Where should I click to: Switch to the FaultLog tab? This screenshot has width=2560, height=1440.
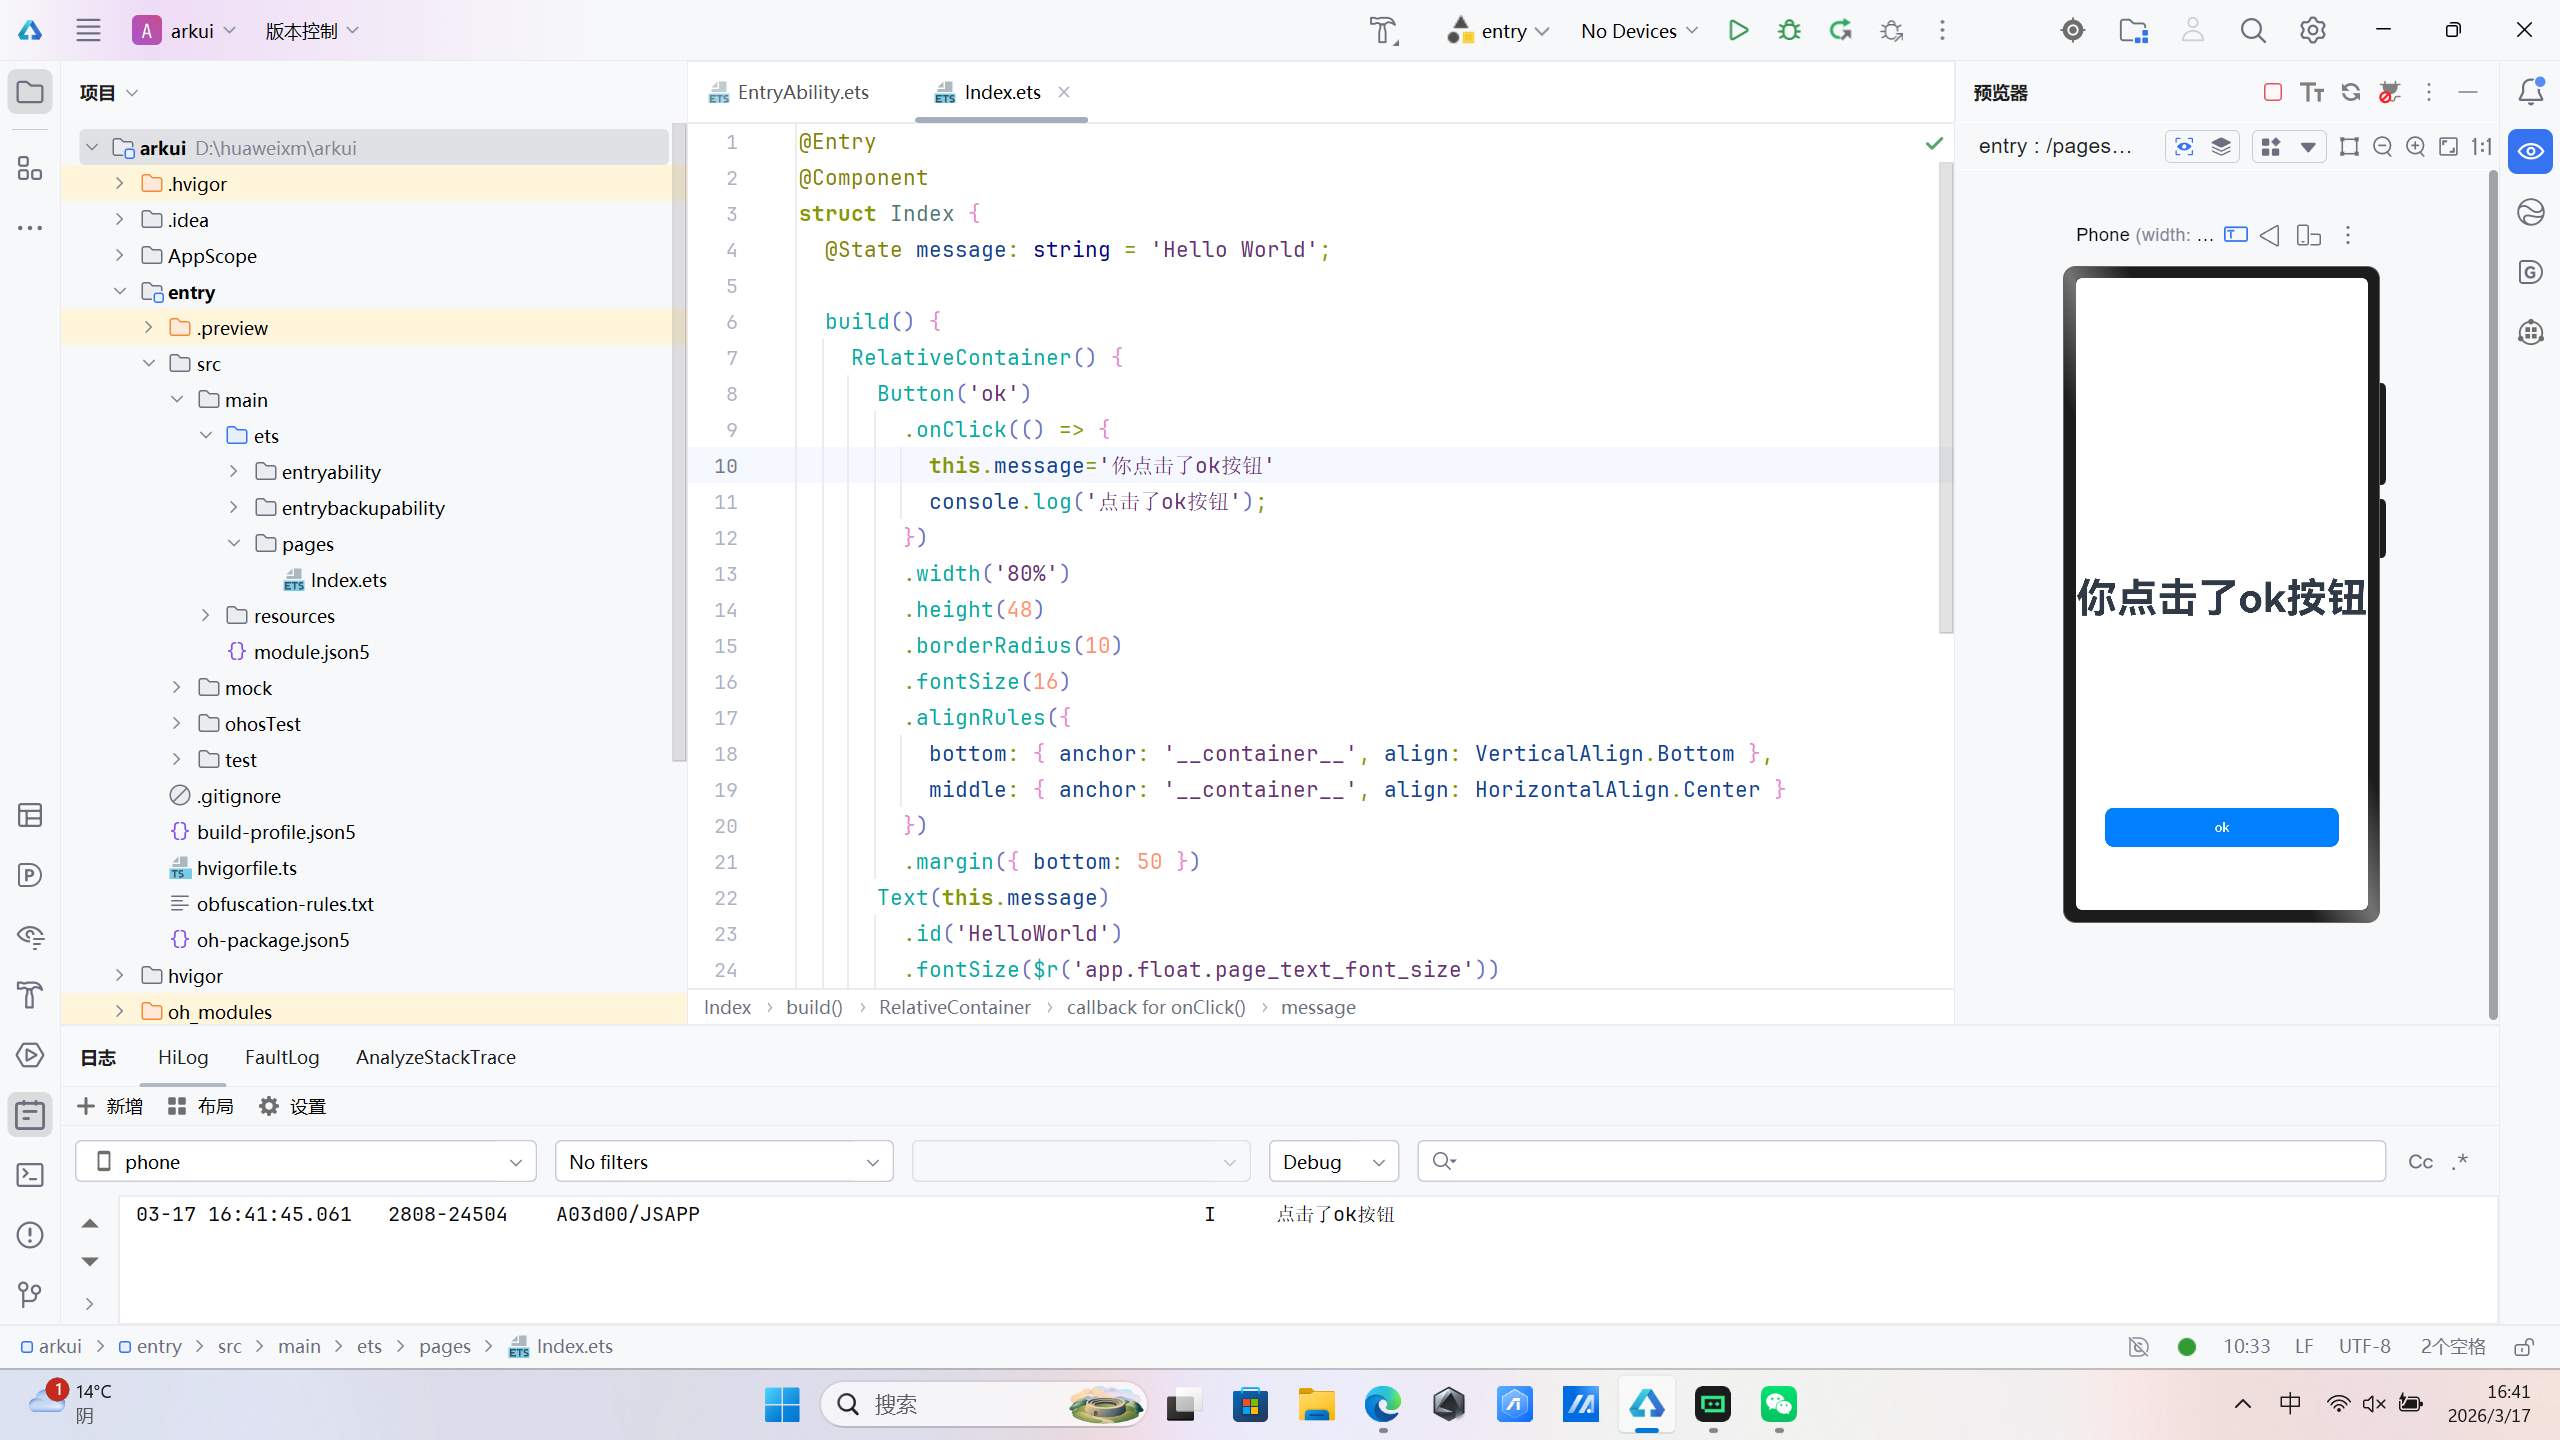pos(282,1057)
